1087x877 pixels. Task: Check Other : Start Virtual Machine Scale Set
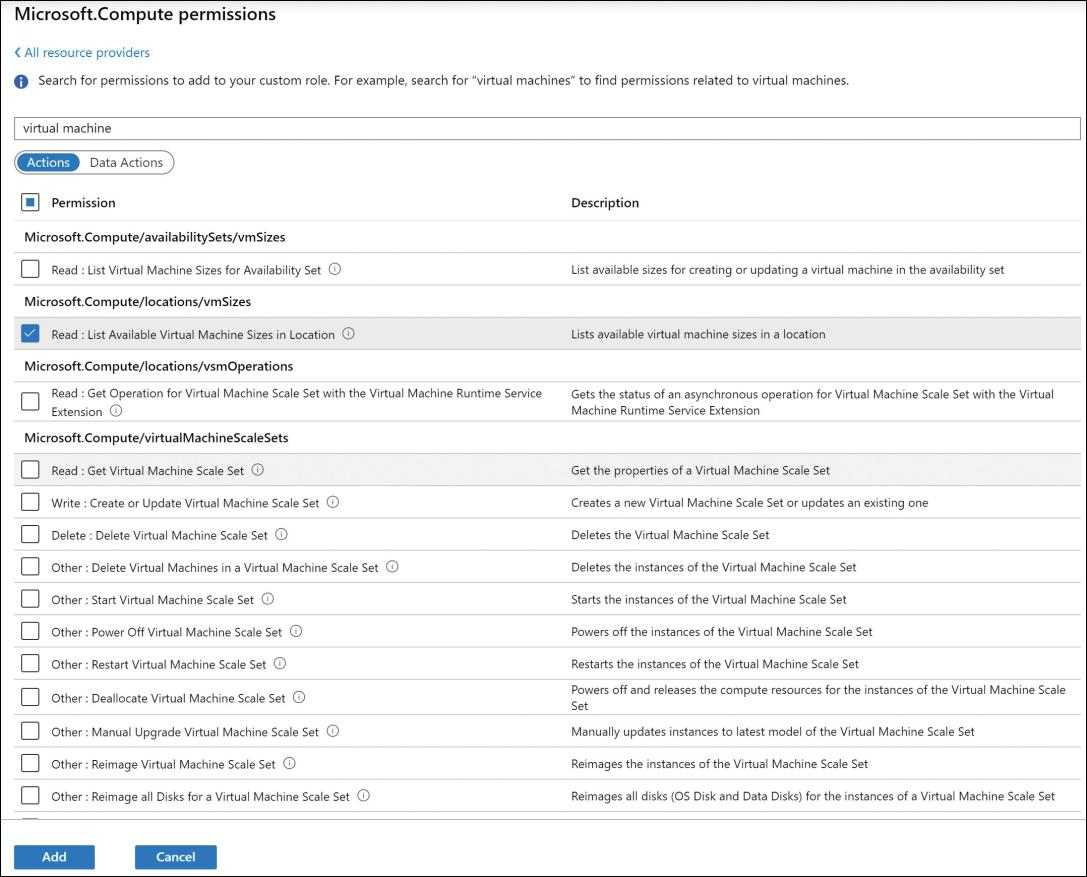(30, 598)
